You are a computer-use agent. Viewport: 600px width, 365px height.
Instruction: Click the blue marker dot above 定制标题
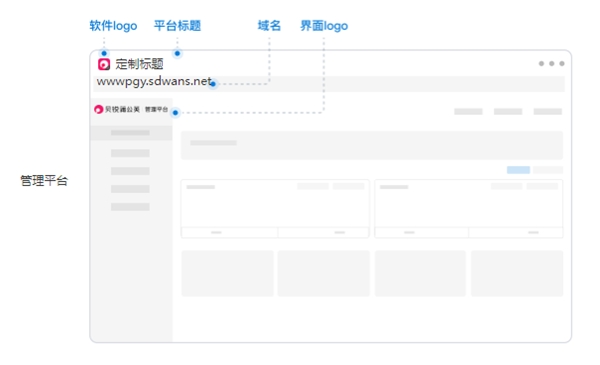[x=177, y=53]
